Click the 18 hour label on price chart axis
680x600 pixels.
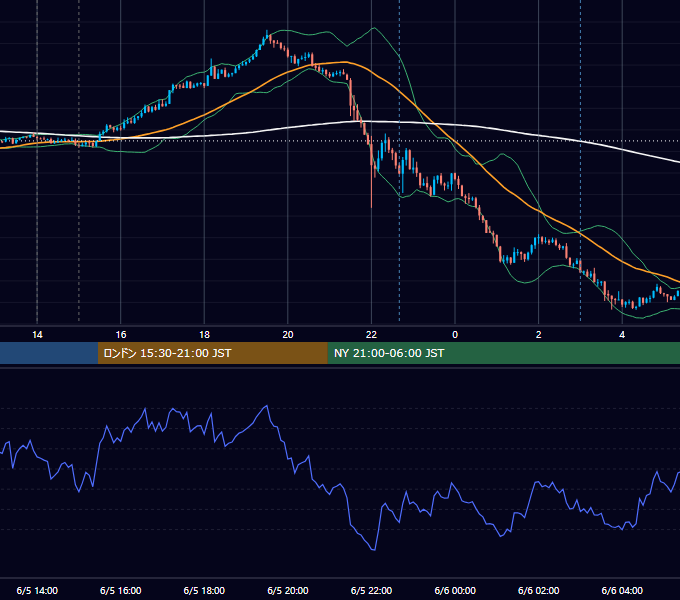[204, 335]
